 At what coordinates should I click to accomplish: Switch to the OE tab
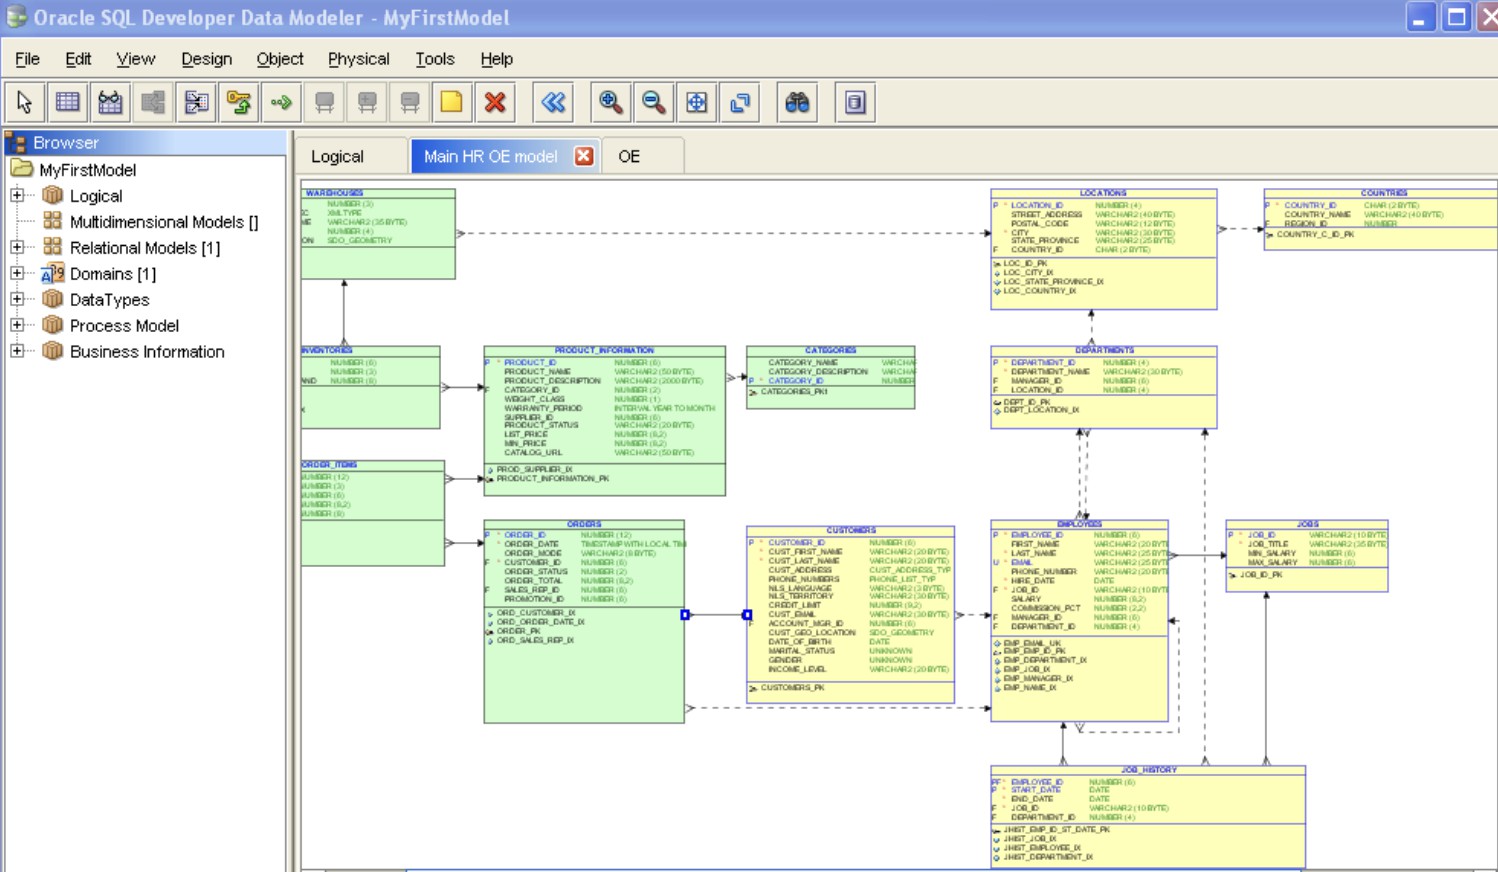pyautogui.click(x=629, y=157)
